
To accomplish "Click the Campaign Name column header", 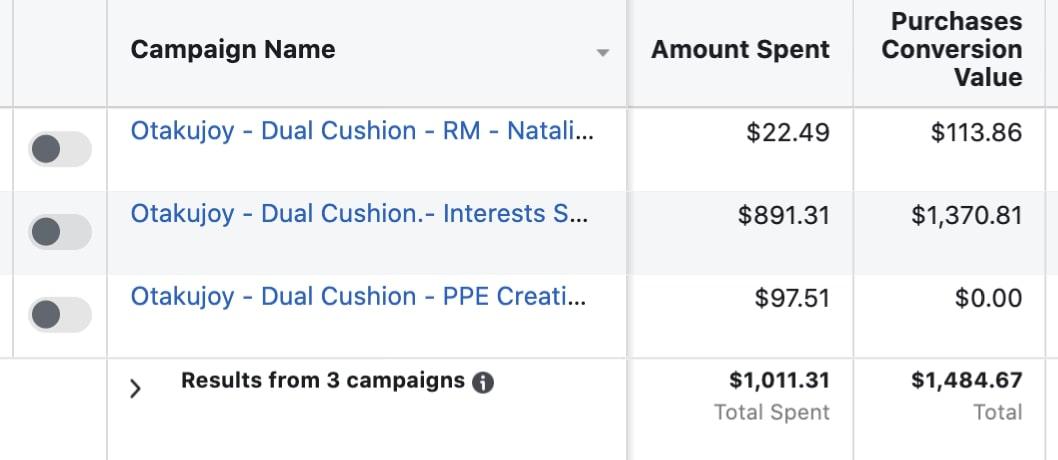I will [233, 49].
